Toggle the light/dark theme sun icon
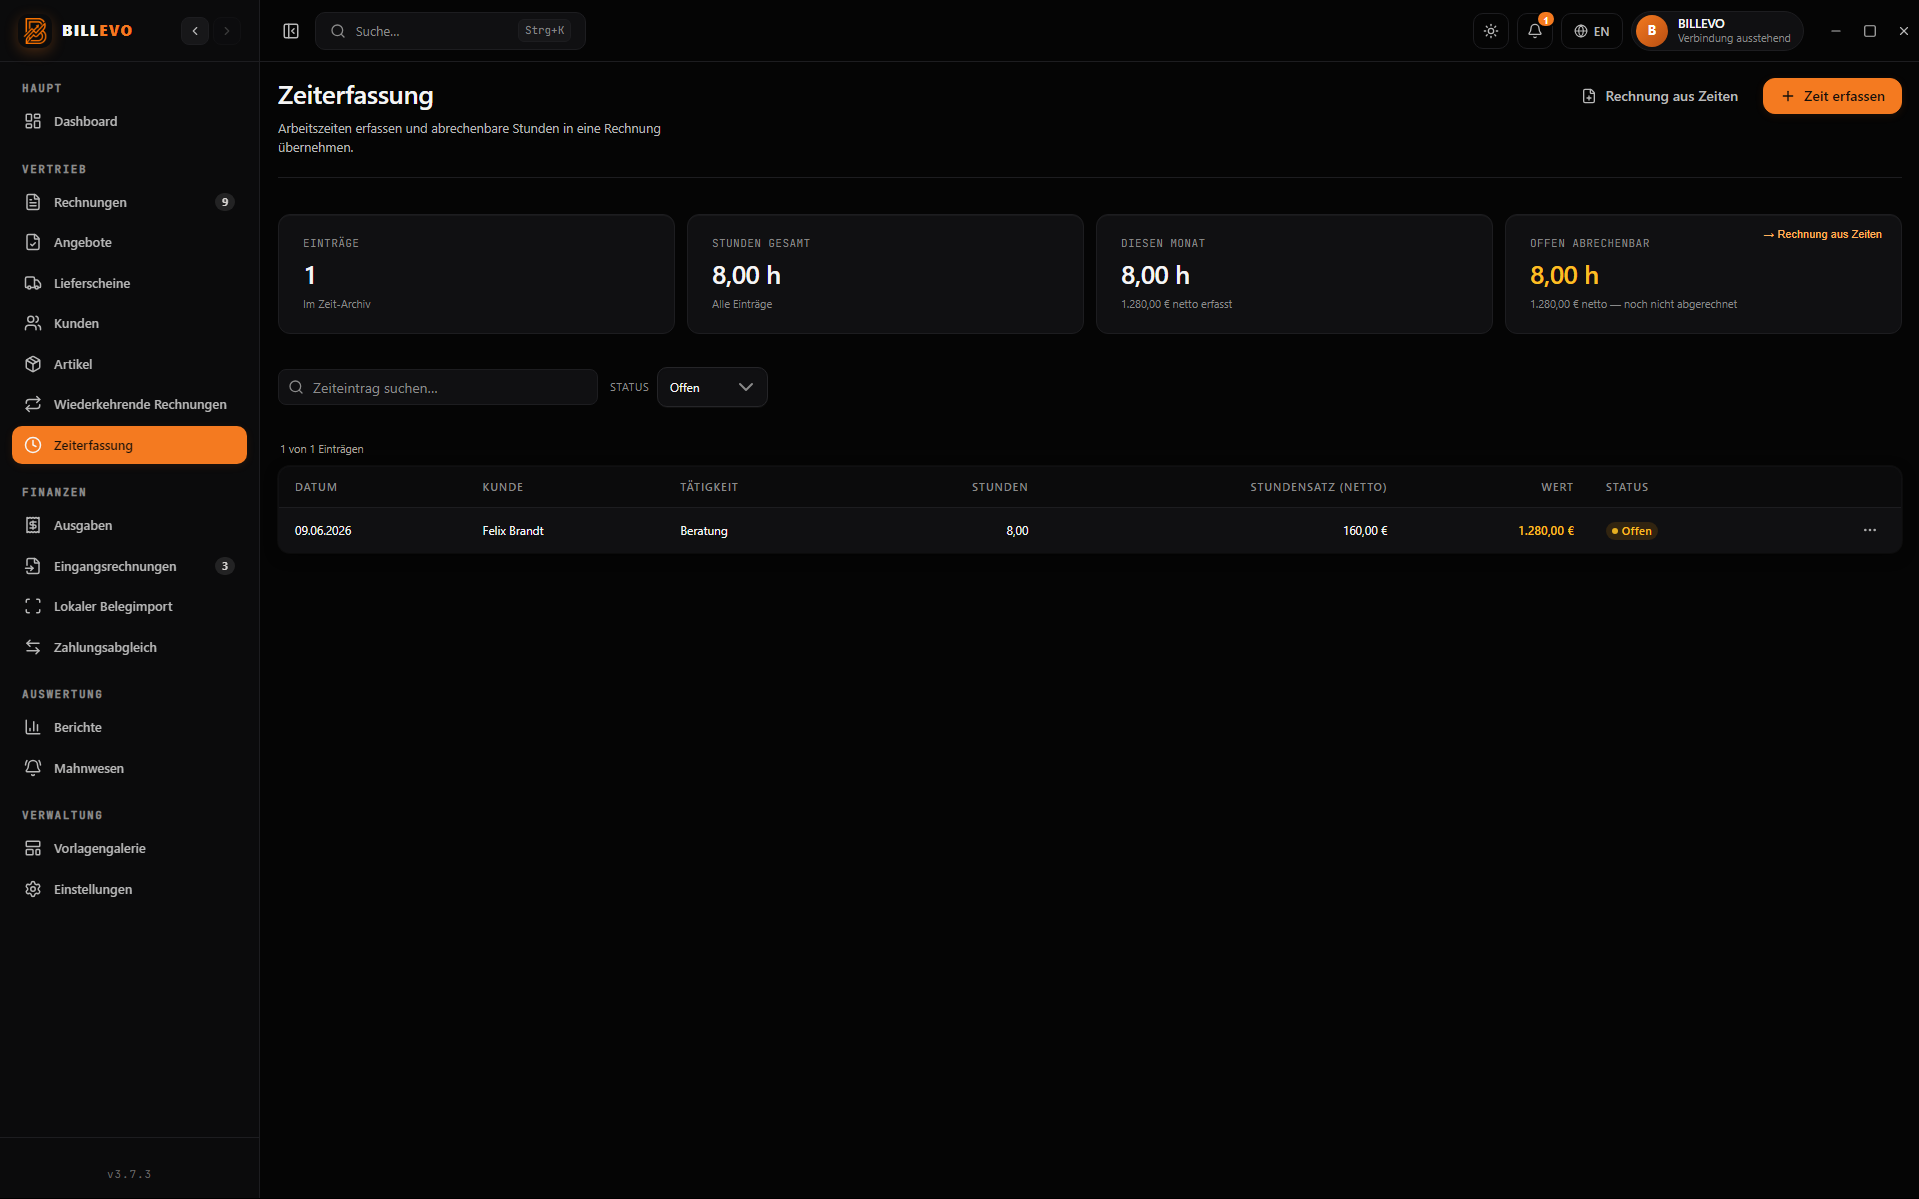 (1491, 31)
